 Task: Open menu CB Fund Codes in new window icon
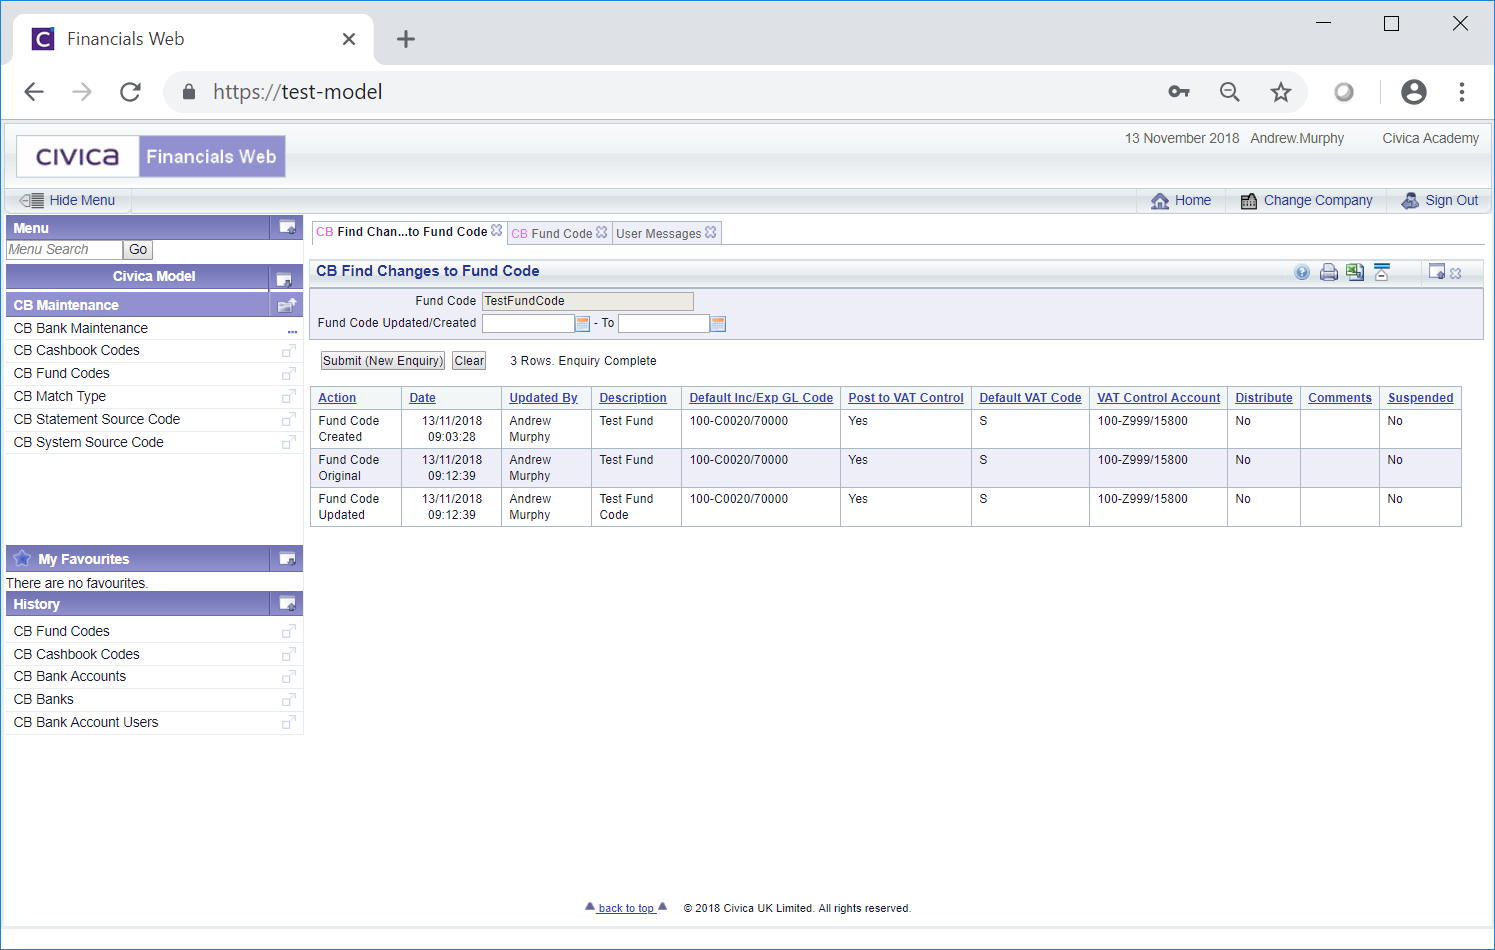(288, 374)
